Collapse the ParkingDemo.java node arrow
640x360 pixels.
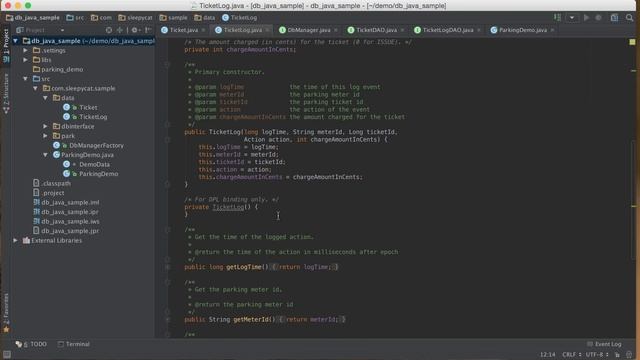point(45,155)
